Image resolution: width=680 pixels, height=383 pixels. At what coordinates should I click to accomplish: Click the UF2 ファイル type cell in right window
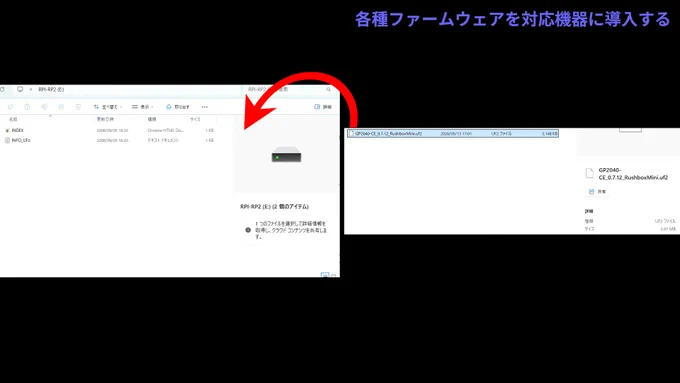(501, 134)
